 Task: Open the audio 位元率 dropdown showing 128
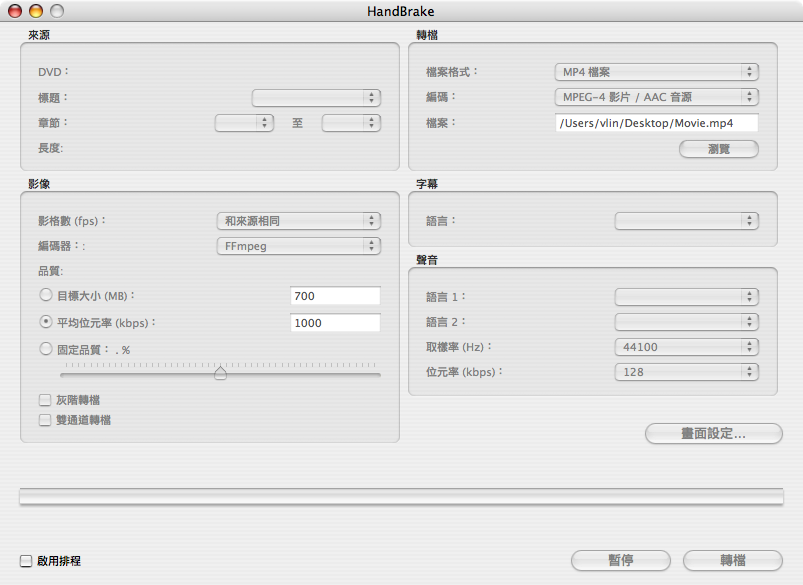click(x=687, y=372)
